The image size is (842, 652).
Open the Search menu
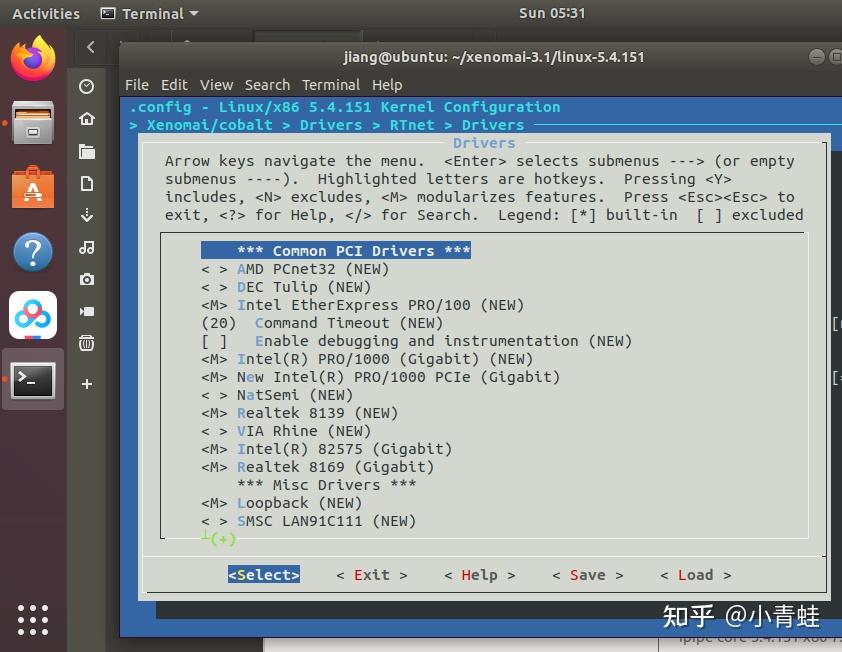point(267,85)
